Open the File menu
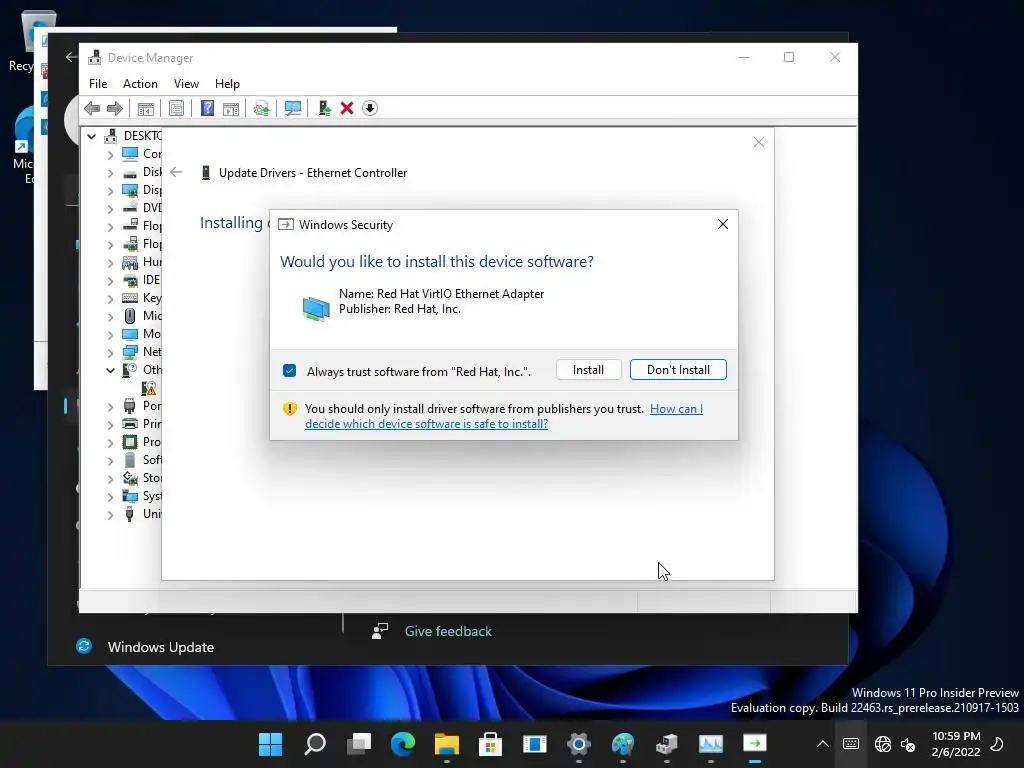The width and height of the screenshot is (1024, 768). click(98, 84)
